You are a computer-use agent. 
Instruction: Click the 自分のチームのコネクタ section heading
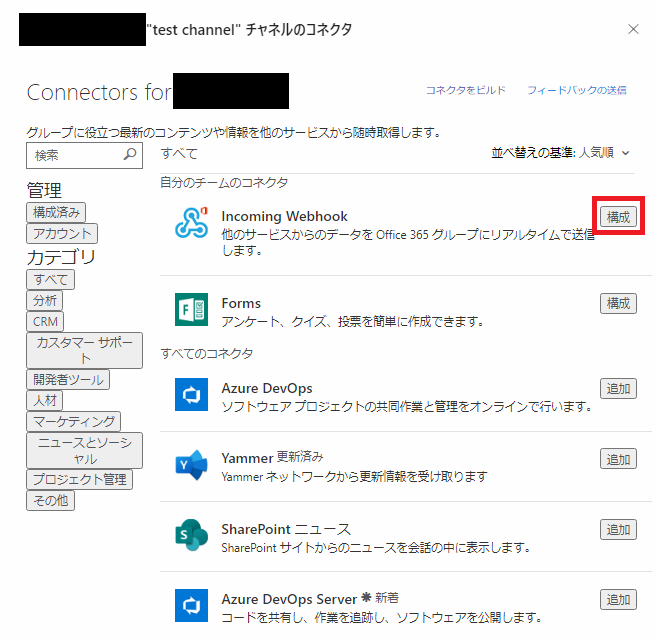point(224,183)
